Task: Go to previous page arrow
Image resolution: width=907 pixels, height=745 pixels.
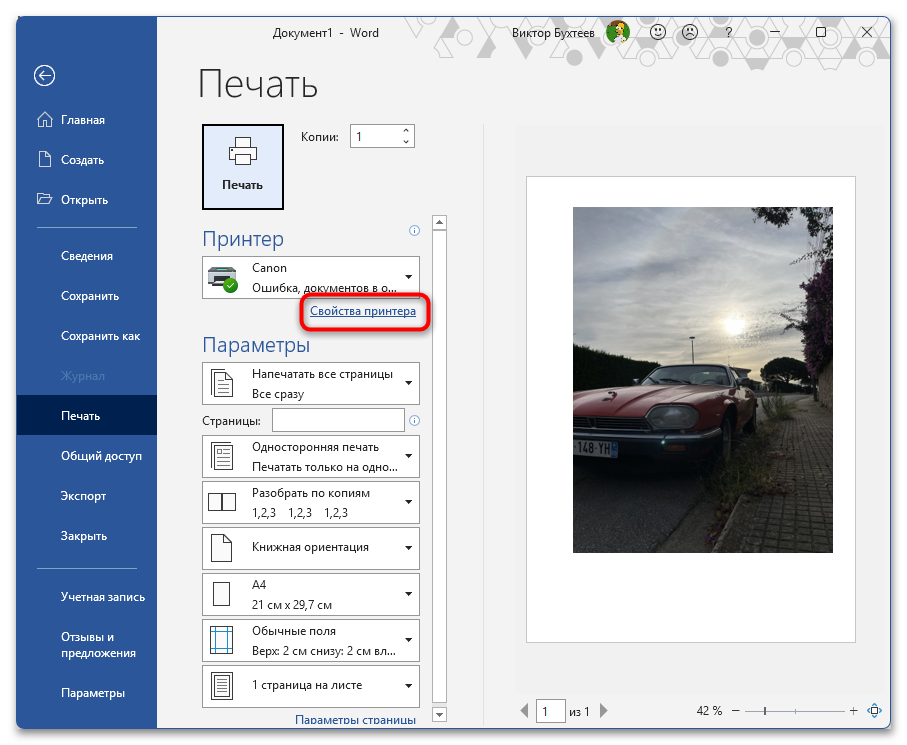Action: tap(525, 711)
